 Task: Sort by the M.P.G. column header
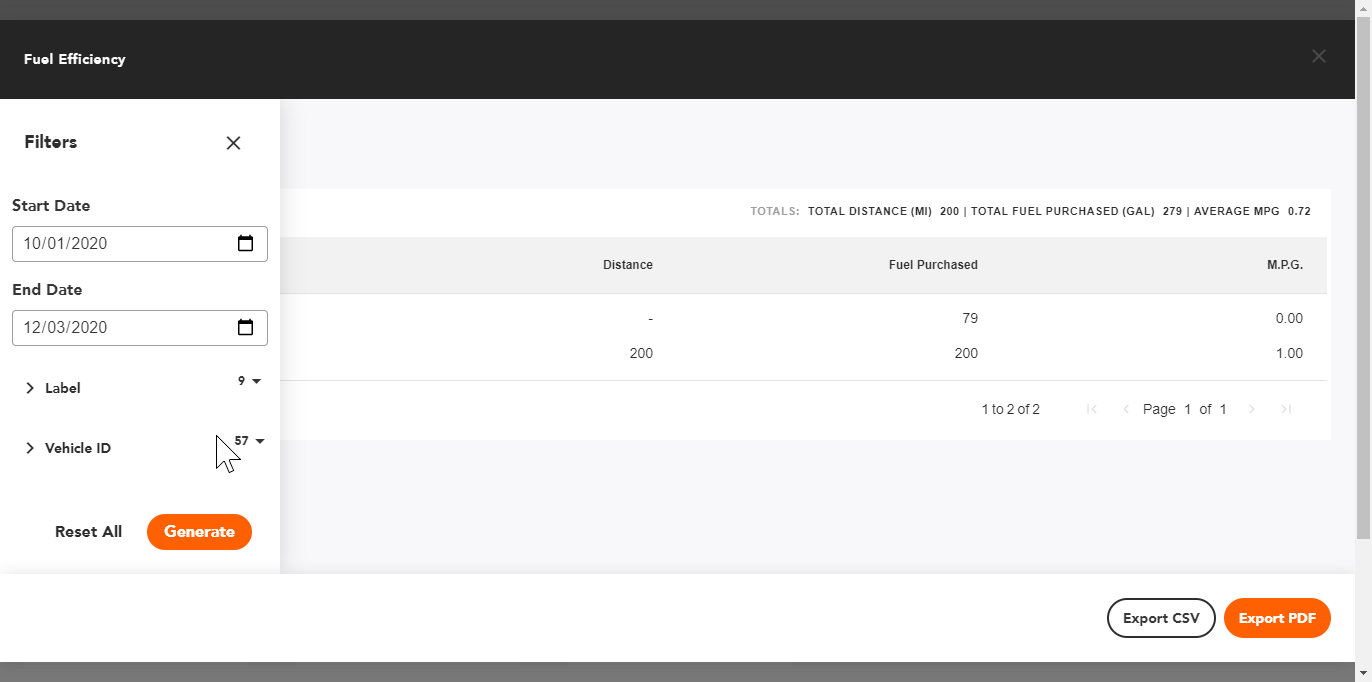pos(1284,265)
